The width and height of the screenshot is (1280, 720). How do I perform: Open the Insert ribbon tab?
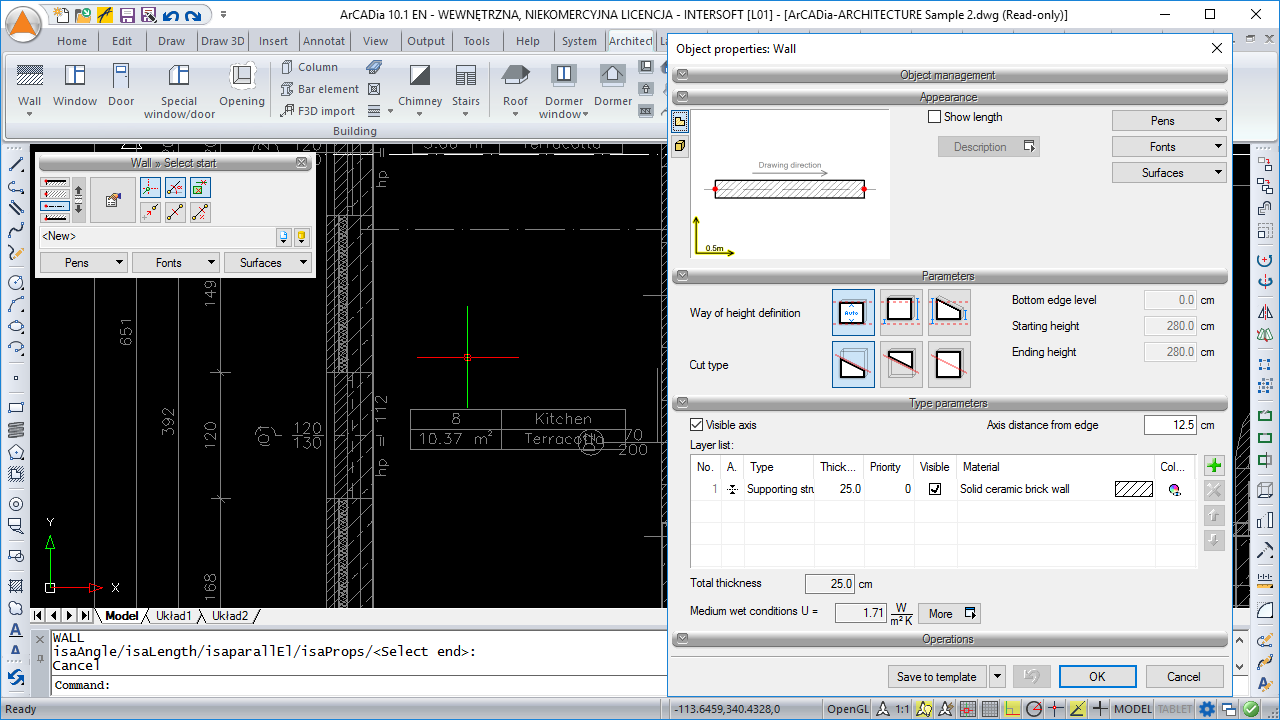click(x=273, y=41)
